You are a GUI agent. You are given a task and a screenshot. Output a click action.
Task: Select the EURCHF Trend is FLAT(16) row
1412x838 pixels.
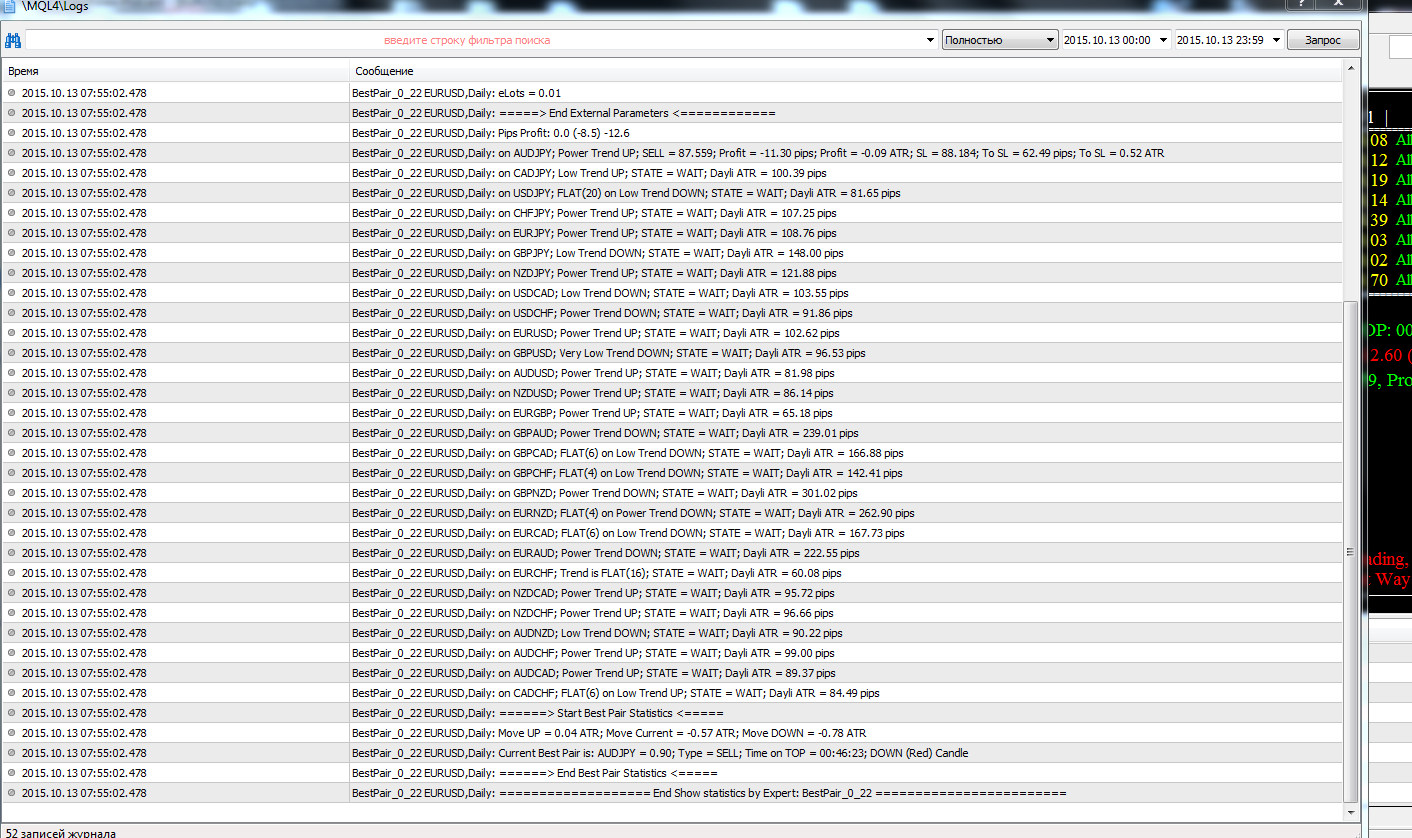point(672,573)
